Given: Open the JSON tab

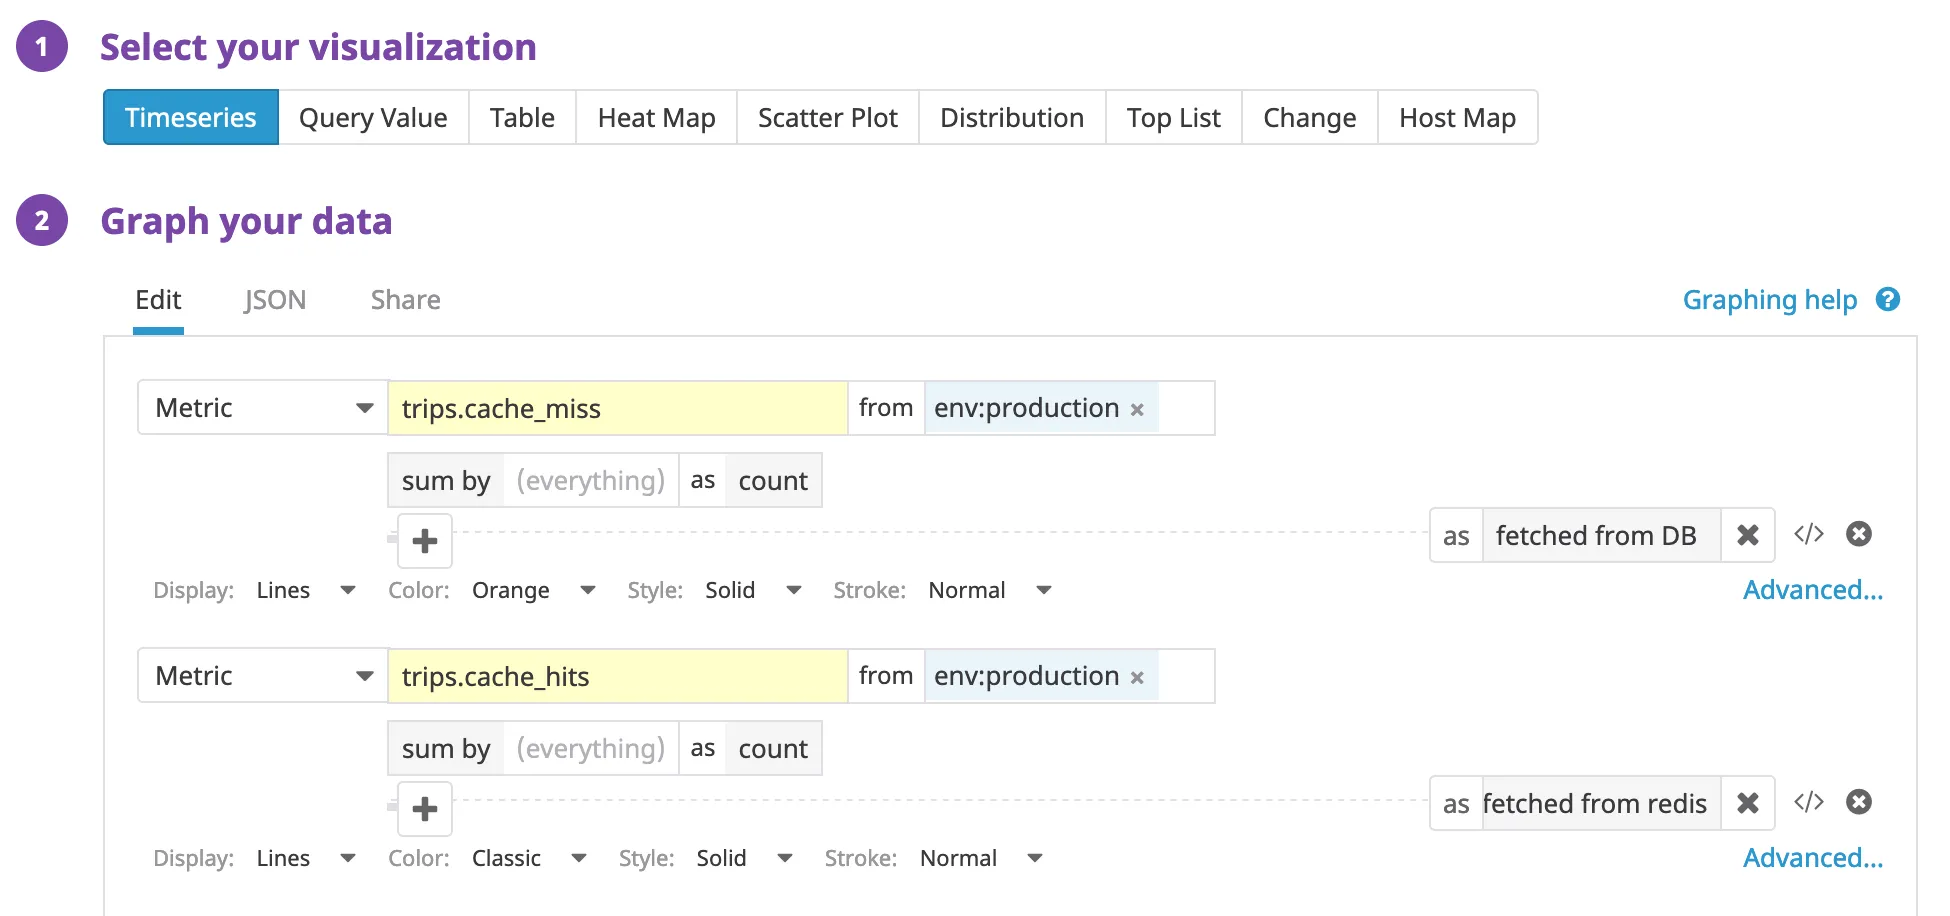Looking at the screenshot, I should (x=275, y=300).
